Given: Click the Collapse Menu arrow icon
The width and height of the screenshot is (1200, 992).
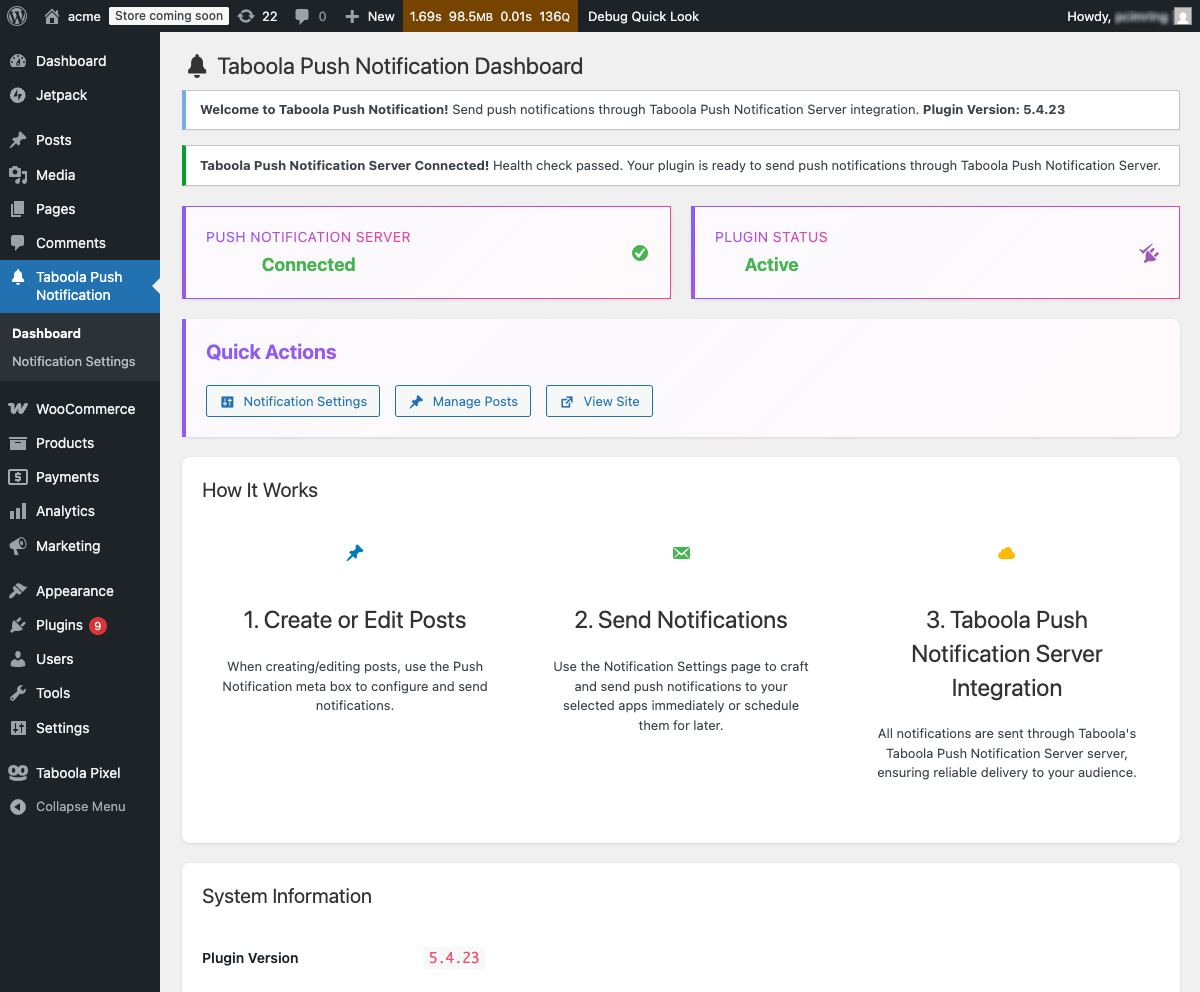Looking at the screenshot, I should (18, 807).
